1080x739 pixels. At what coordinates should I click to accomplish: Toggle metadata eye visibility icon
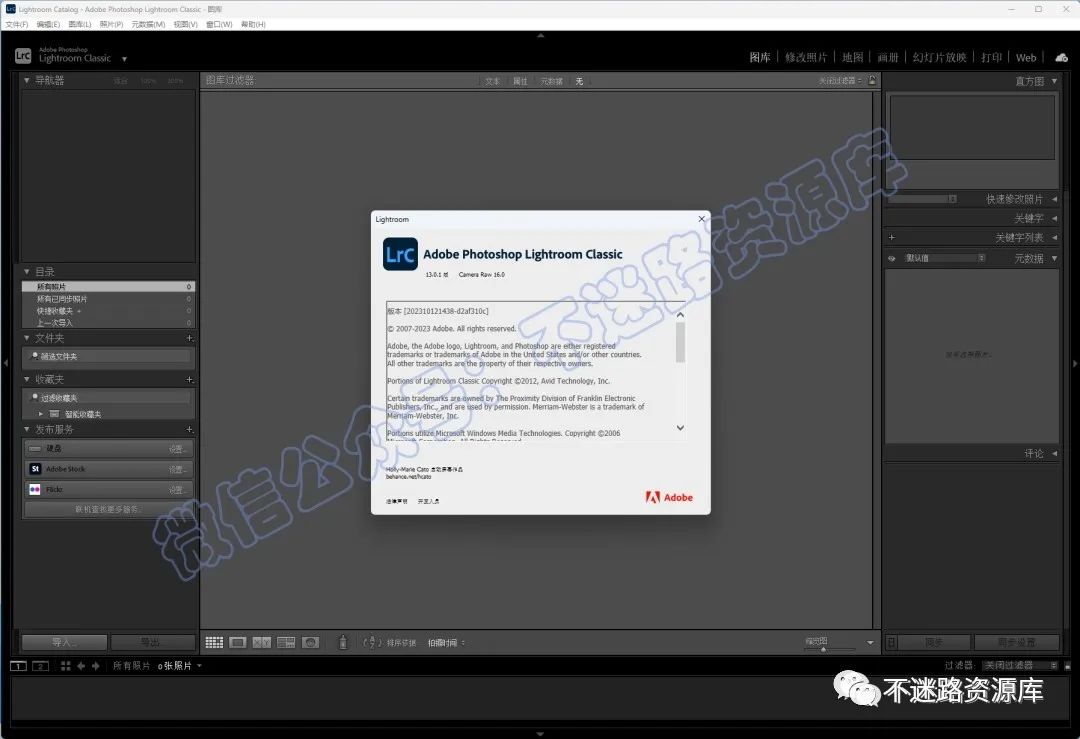891,258
